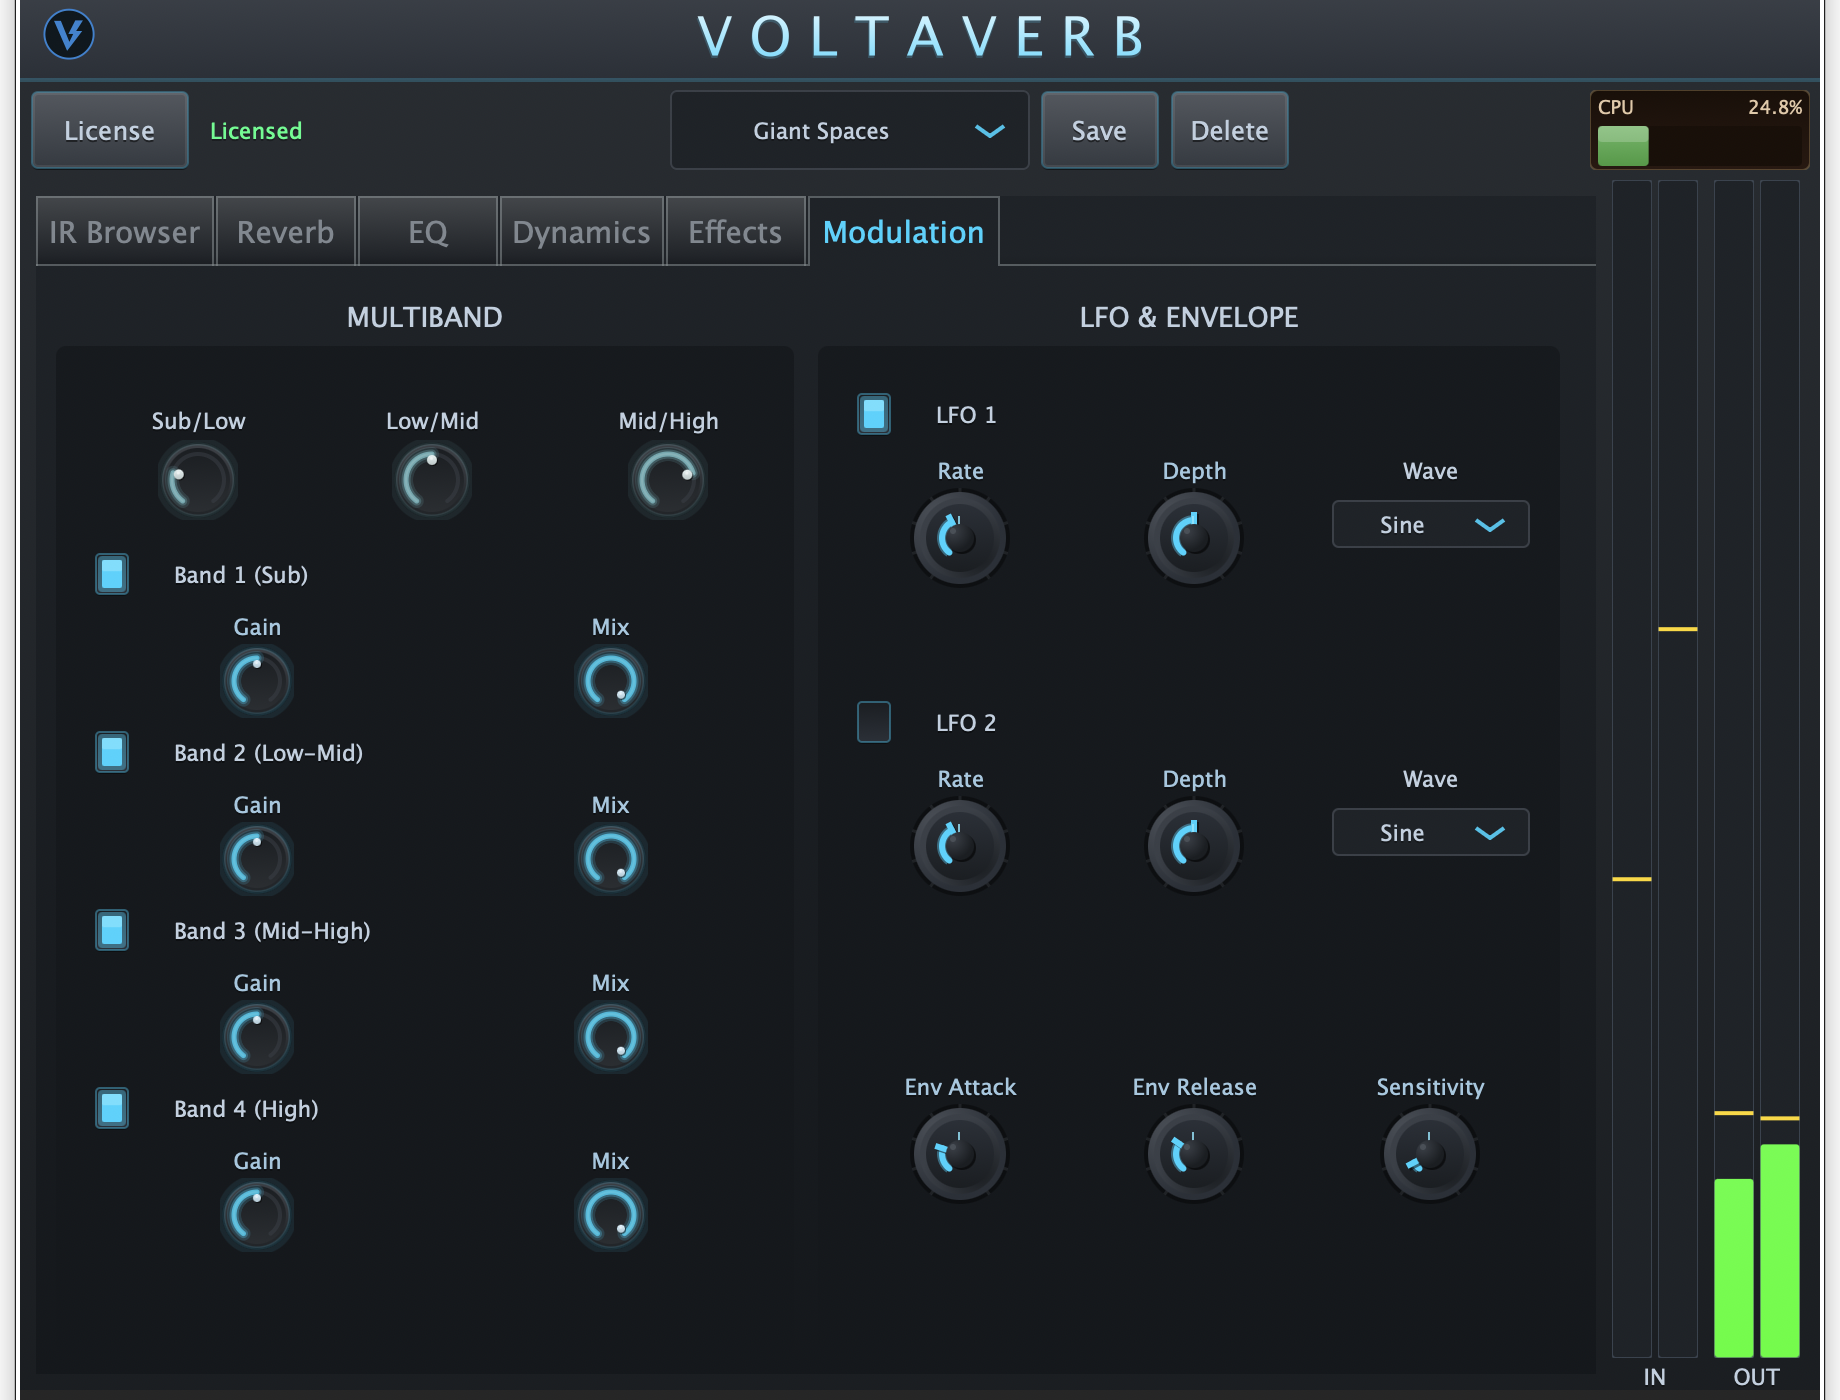Open the IR Browser tab
The image size is (1840, 1400).
(123, 231)
